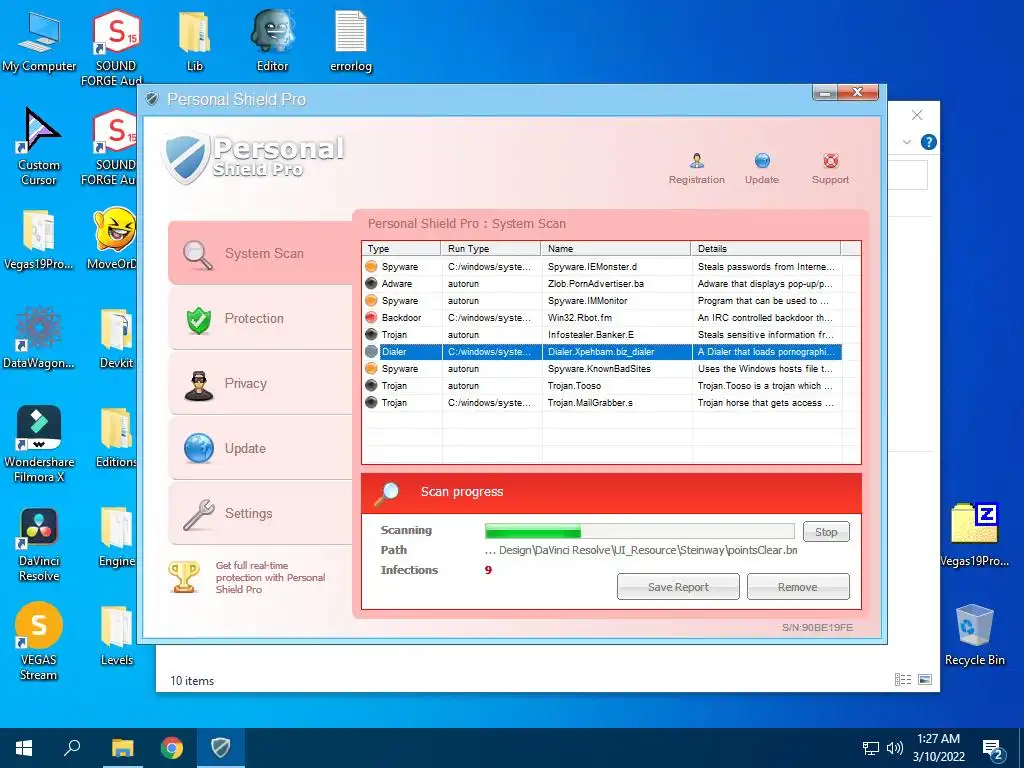The height and width of the screenshot is (768, 1024).
Task: Click the Save Report button
Action: [x=678, y=586]
